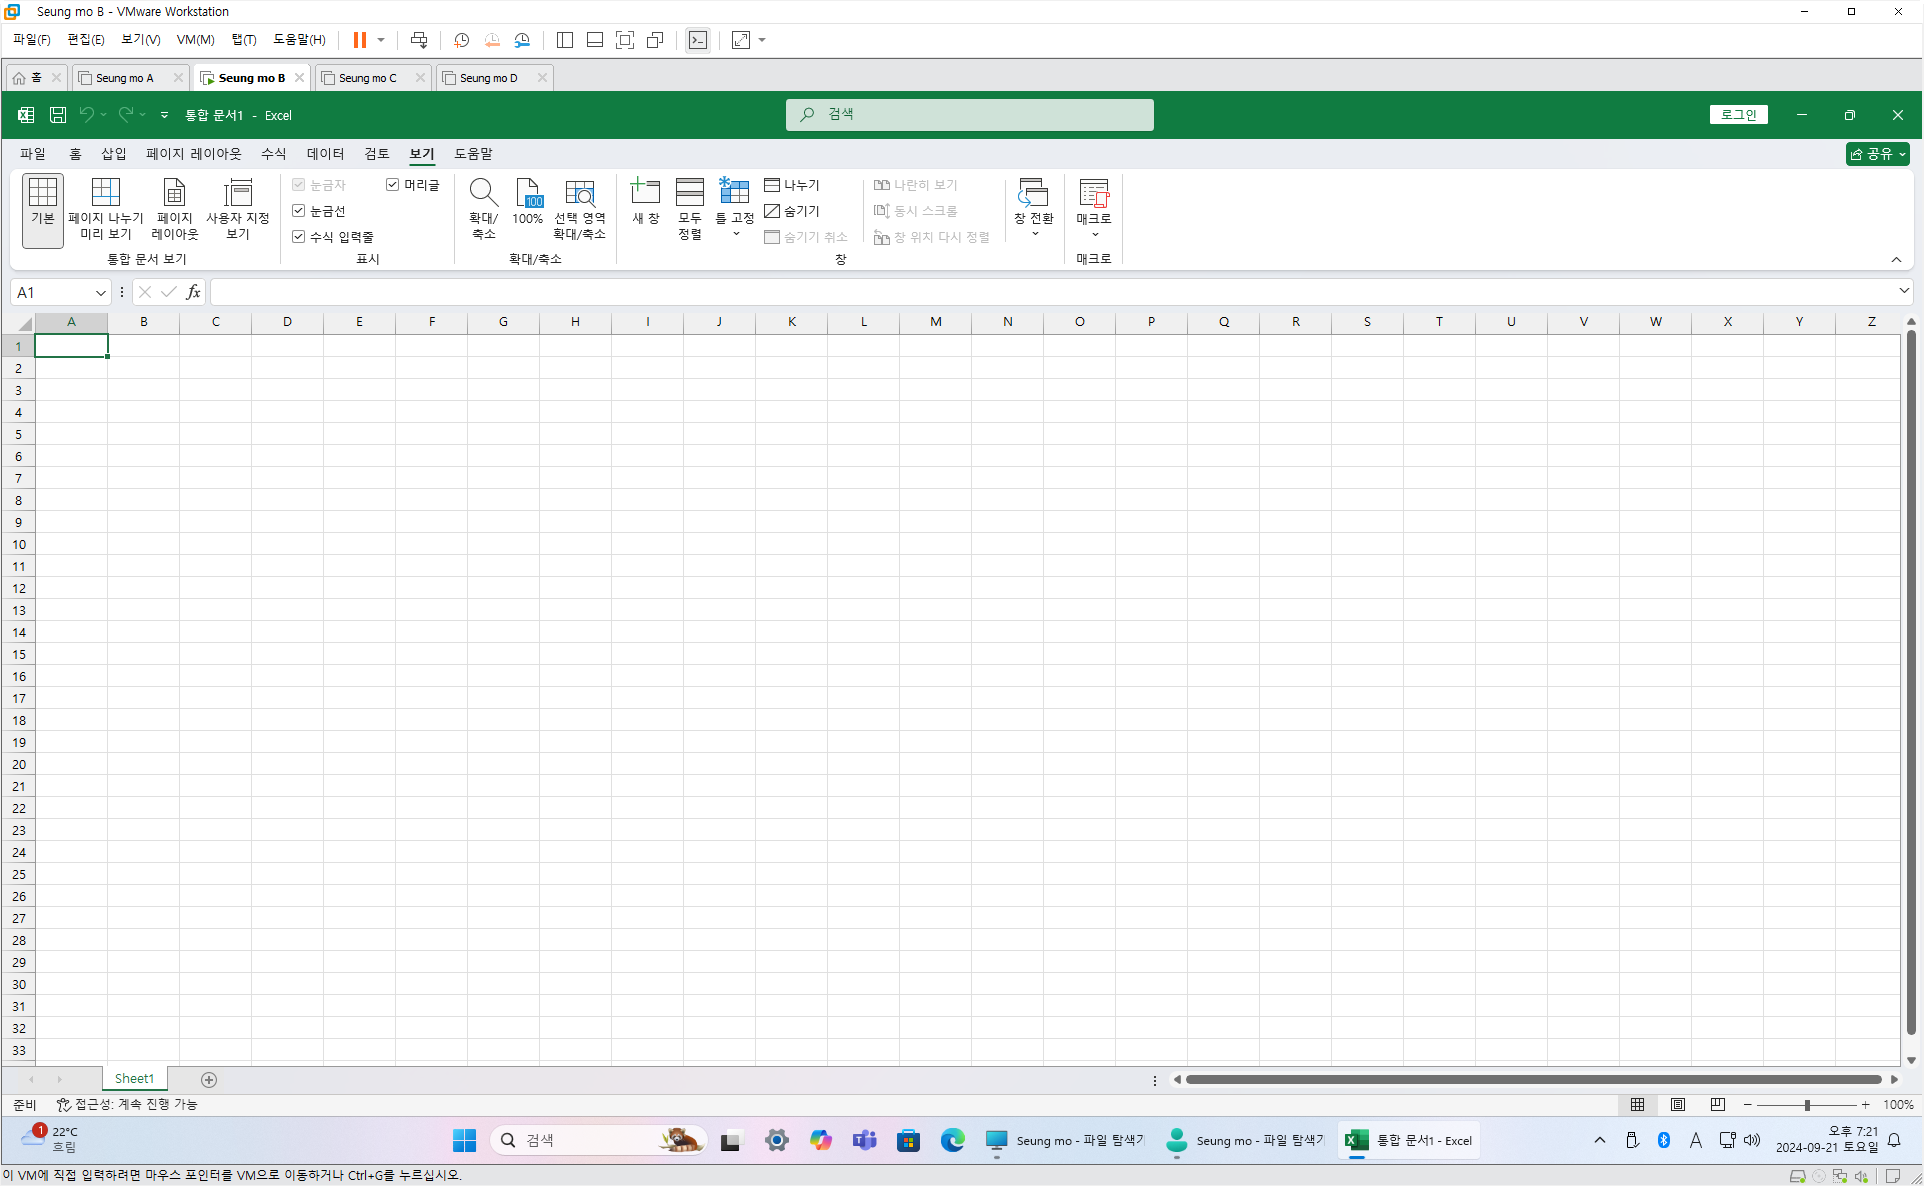This screenshot has width=1924, height=1186.
Task: Open the Insert (삽입) ribbon tab
Action: coord(113,154)
